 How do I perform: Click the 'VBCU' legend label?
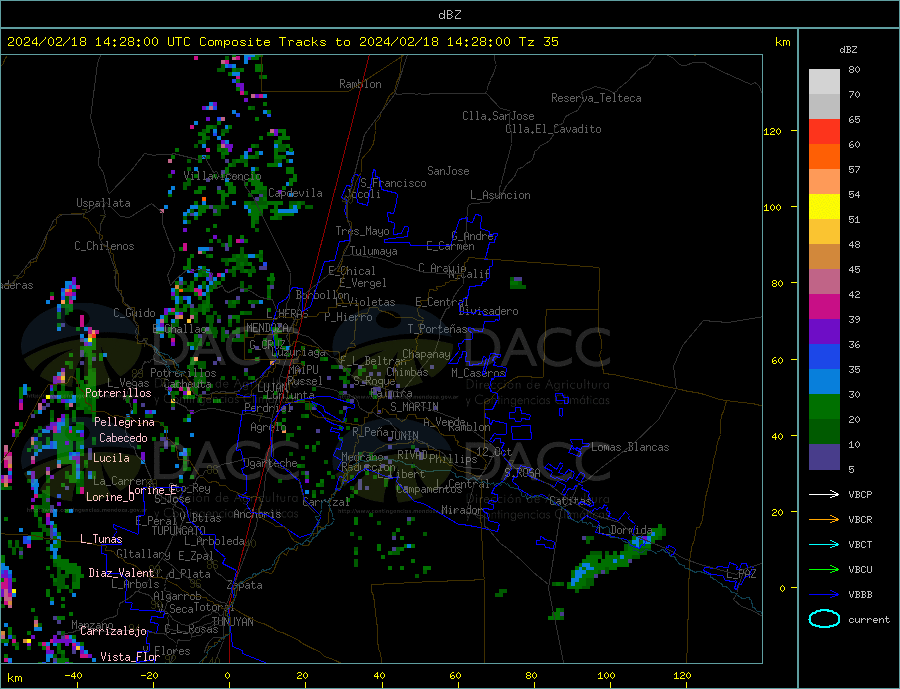pos(860,570)
